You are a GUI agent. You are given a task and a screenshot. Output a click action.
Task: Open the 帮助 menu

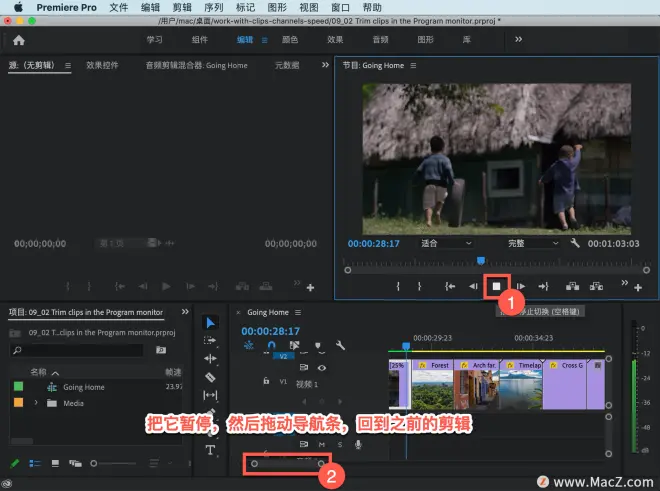[x=372, y=8]
